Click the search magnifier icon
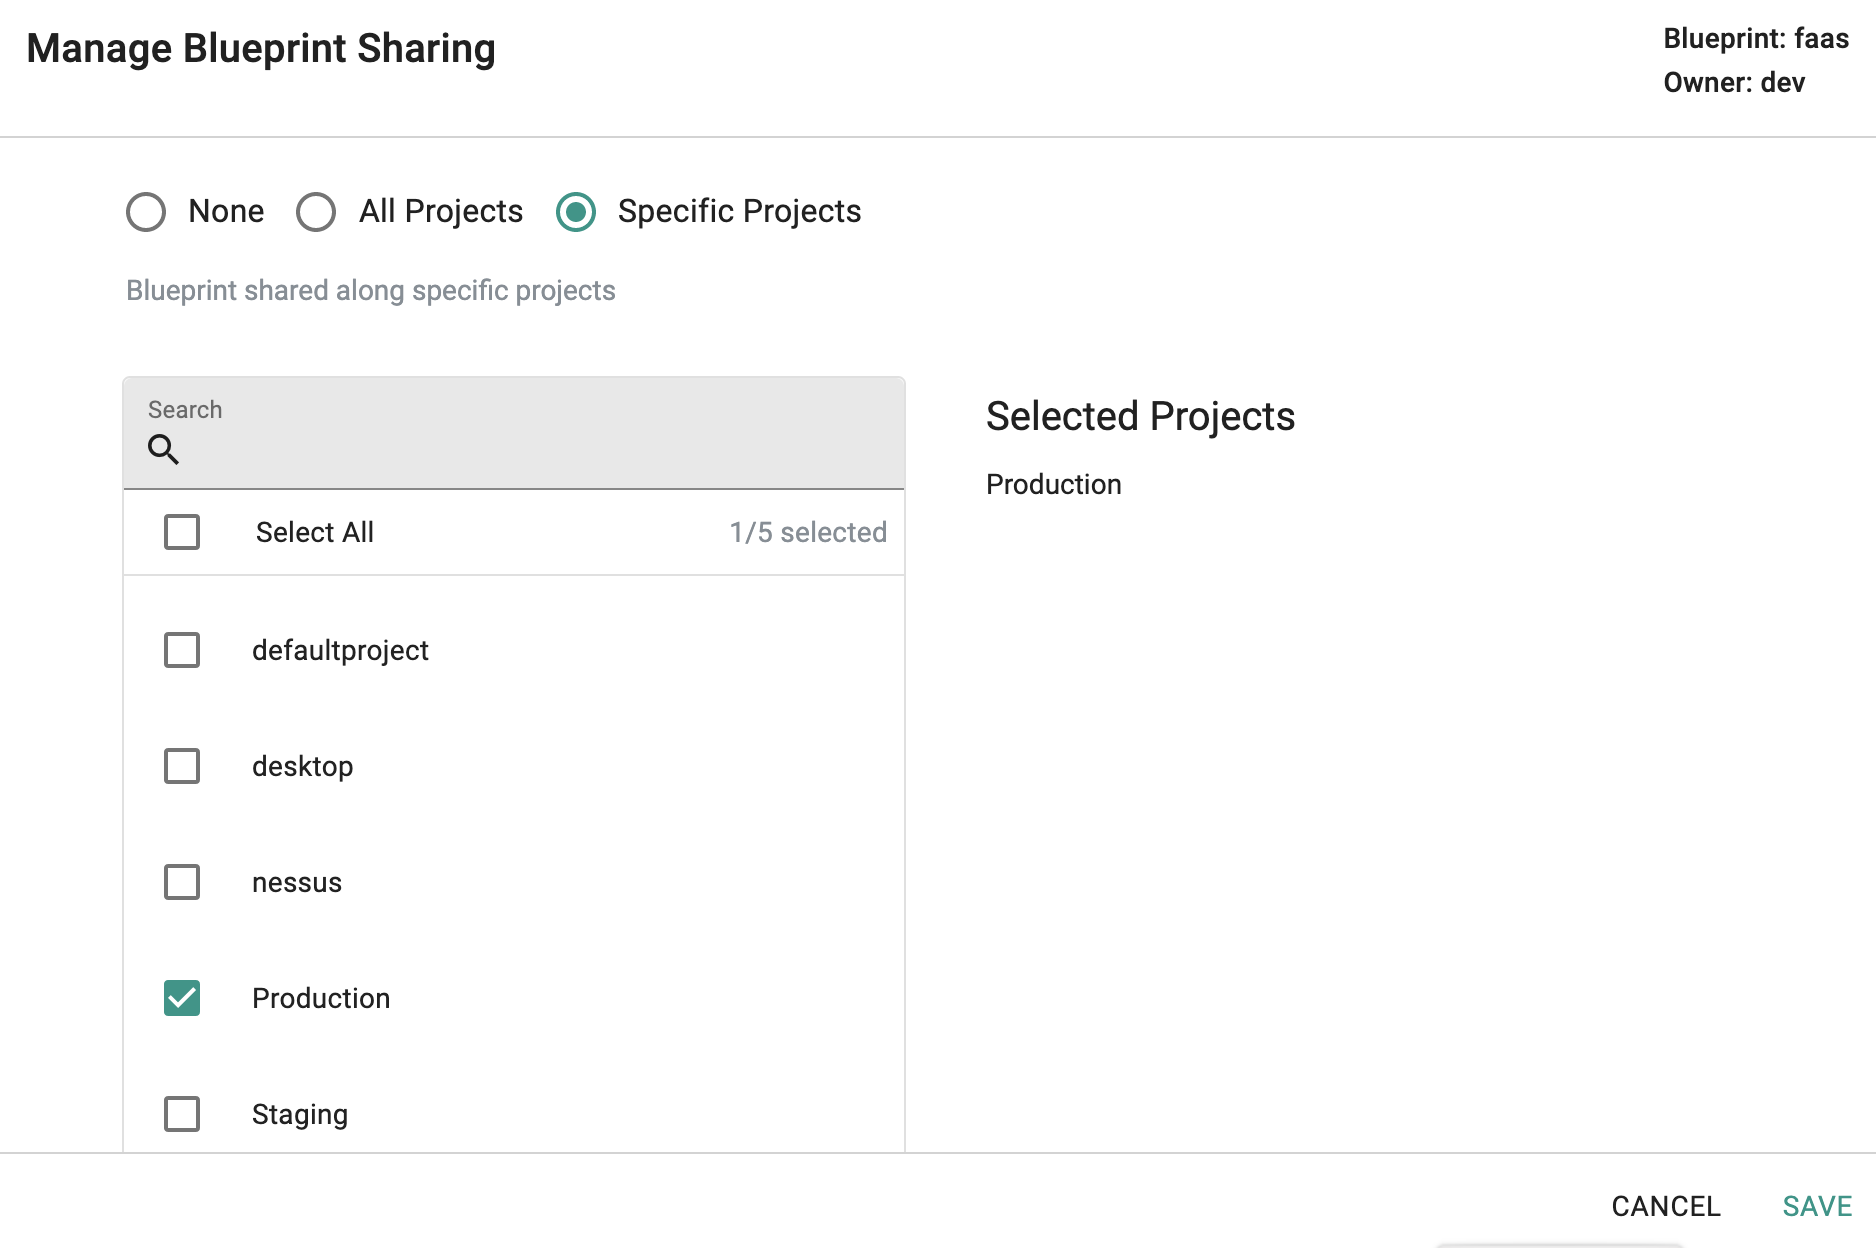The width and height of the screenshot is (1876, 1248). [164, 450]
